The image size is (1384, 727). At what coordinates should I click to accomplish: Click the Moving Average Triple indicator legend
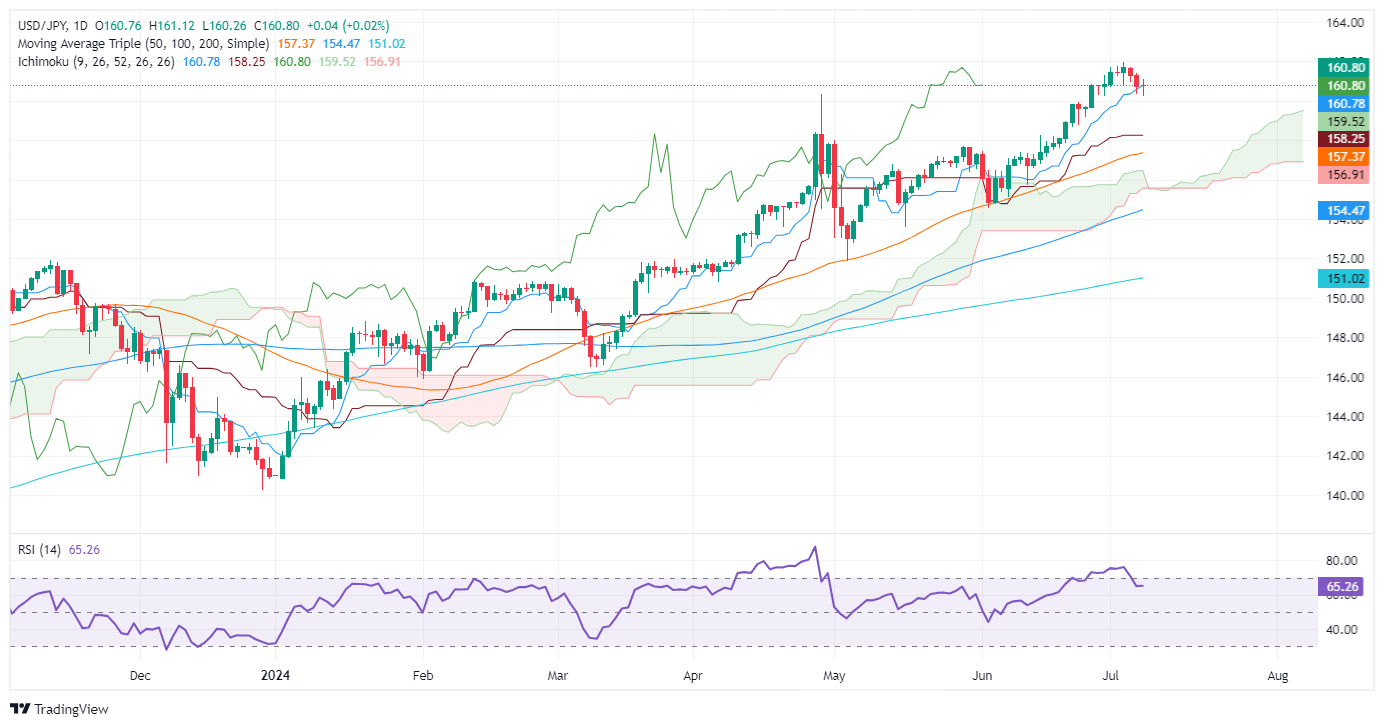pyautogui.click(x=140, y=44)
